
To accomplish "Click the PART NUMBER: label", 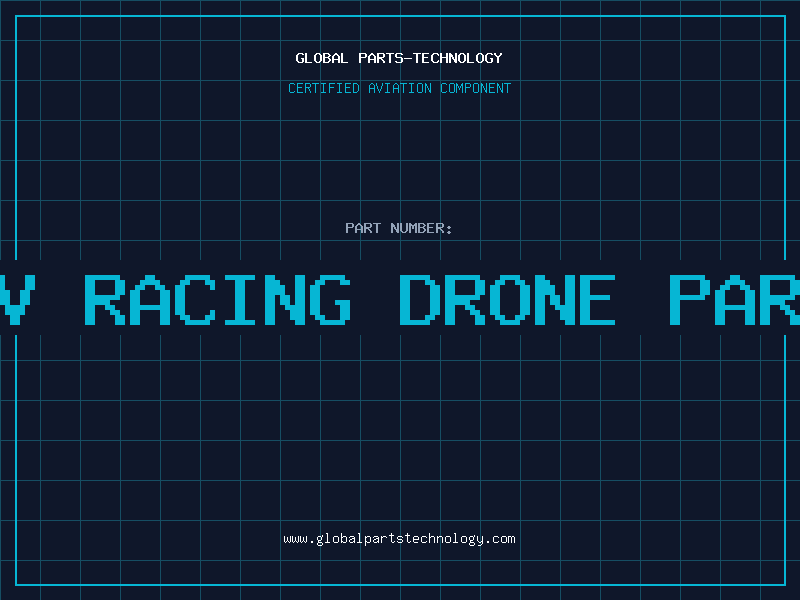I will (399, 228).
